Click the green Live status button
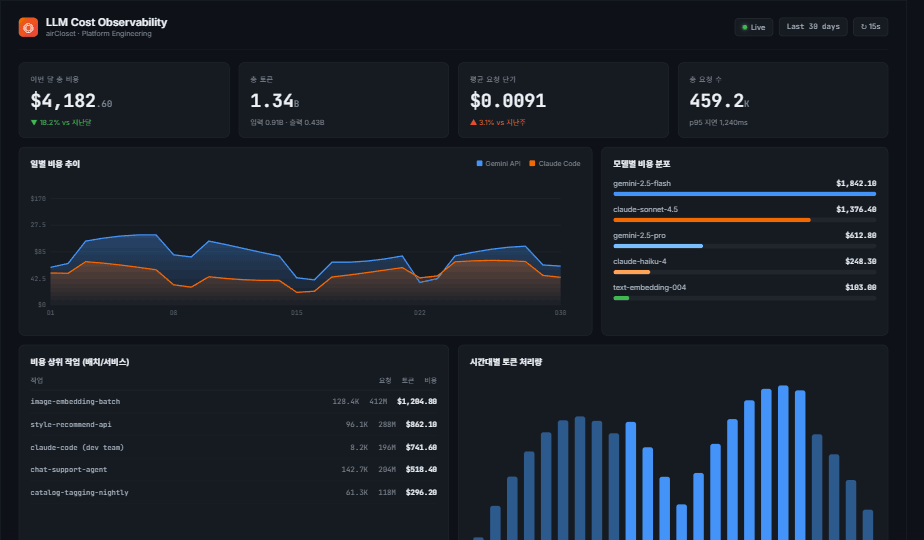The width and height of the screenshot is (924, 540). tap(754, 27)
